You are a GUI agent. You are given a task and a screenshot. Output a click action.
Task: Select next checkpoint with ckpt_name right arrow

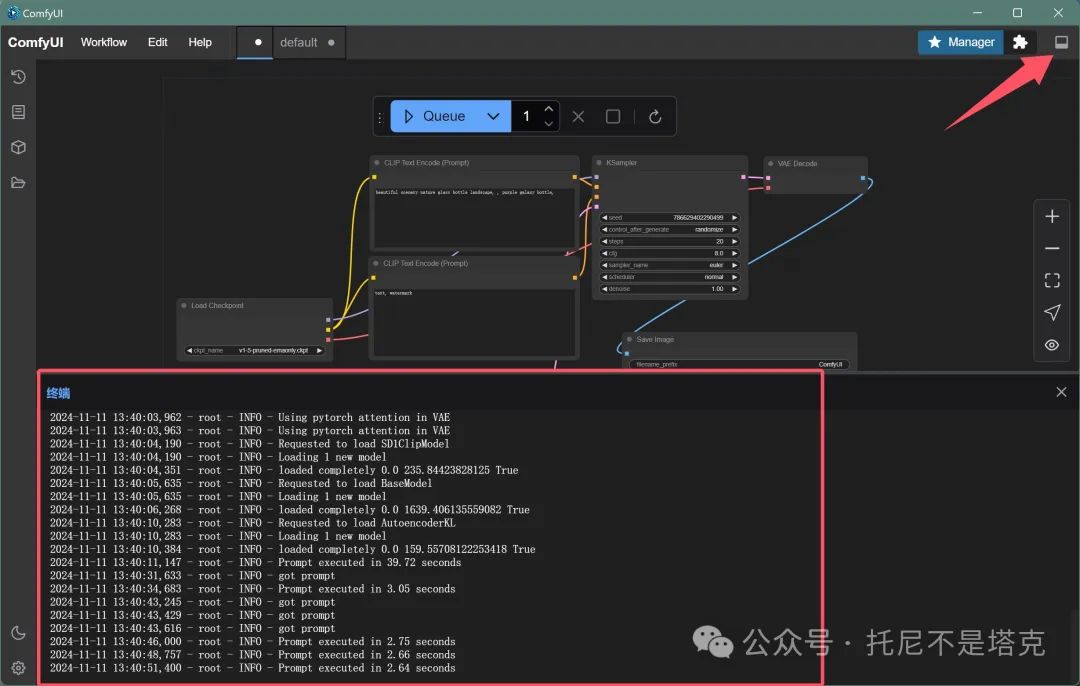coord(319,351)
